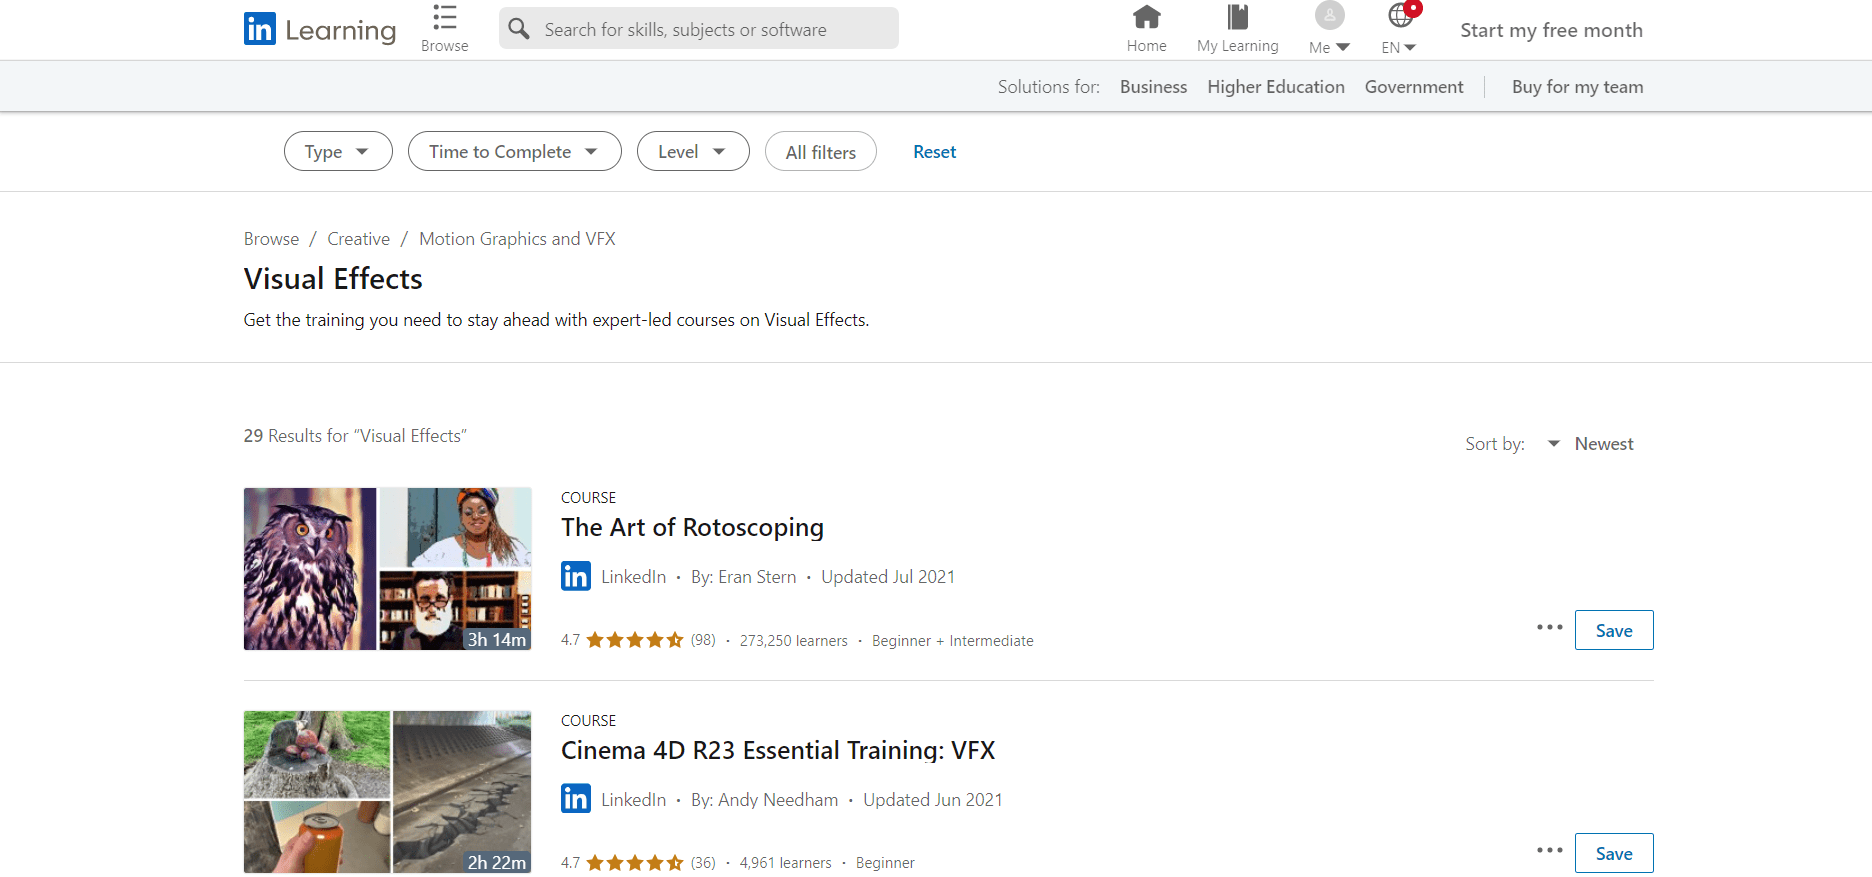Select Higher Education menu item
This screenshot has width=1872, height=877.
coord(1275,87)
